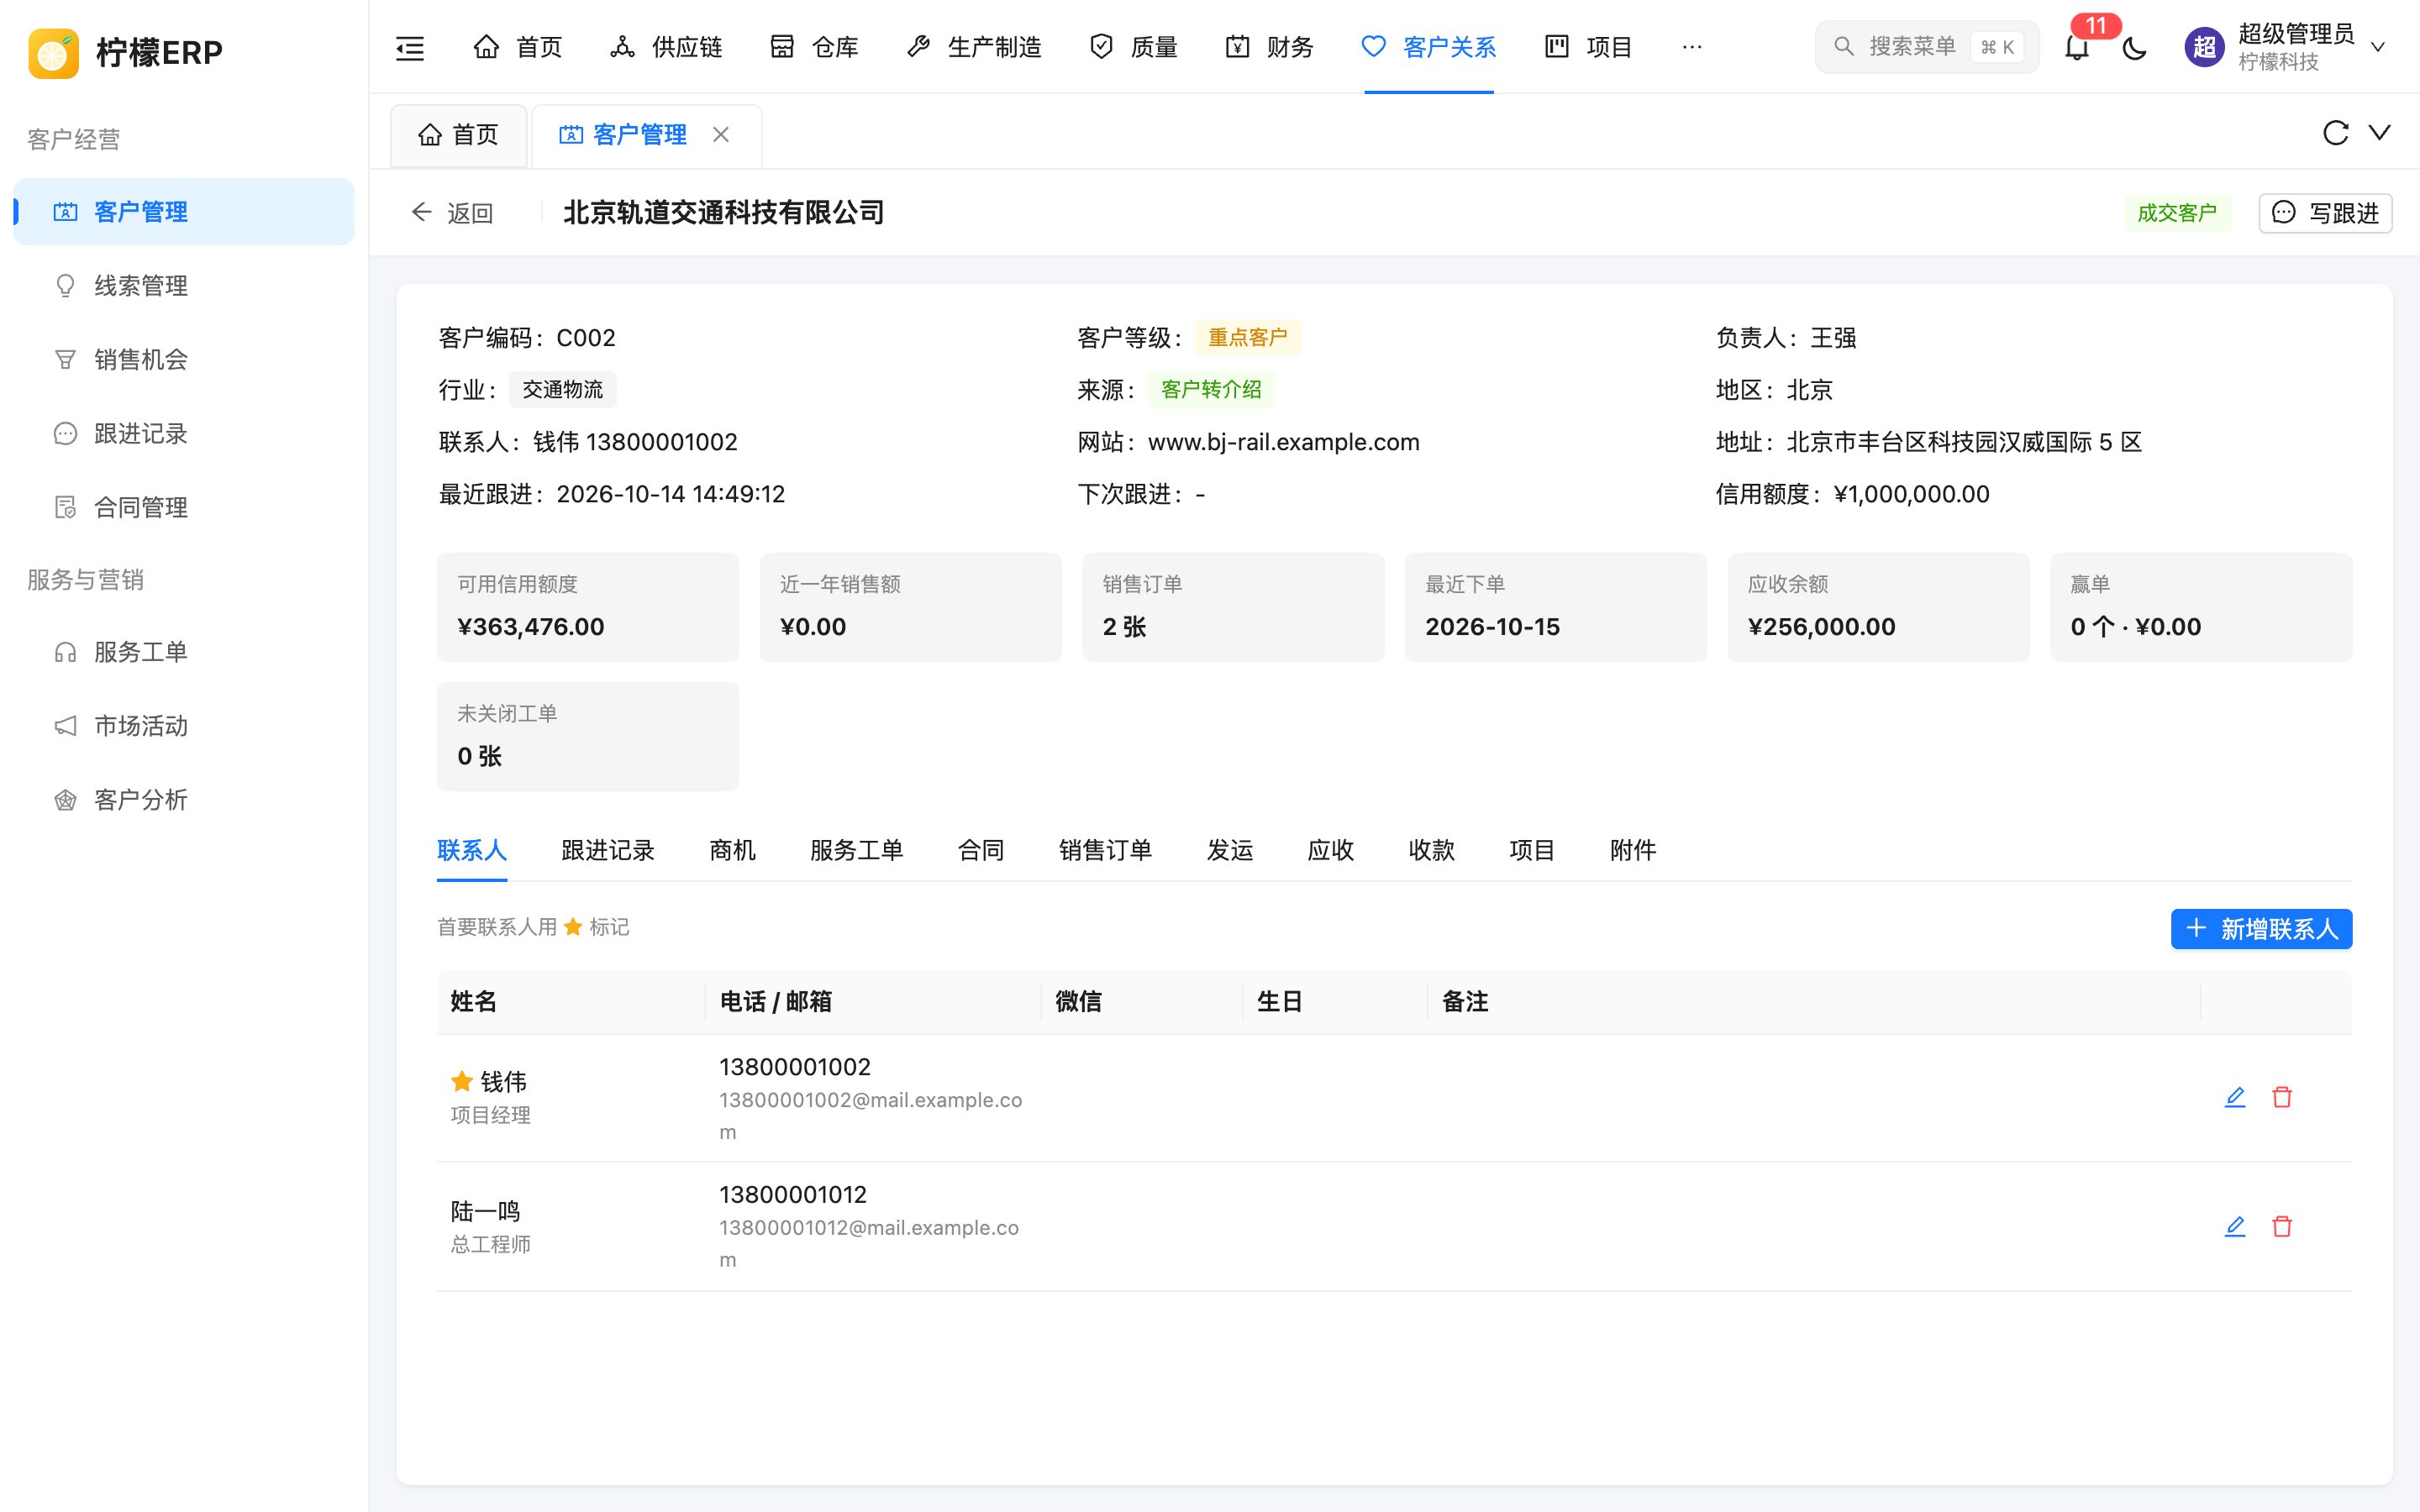
Task: Click the 成交客户 status tag
Action: (2177, 213)
